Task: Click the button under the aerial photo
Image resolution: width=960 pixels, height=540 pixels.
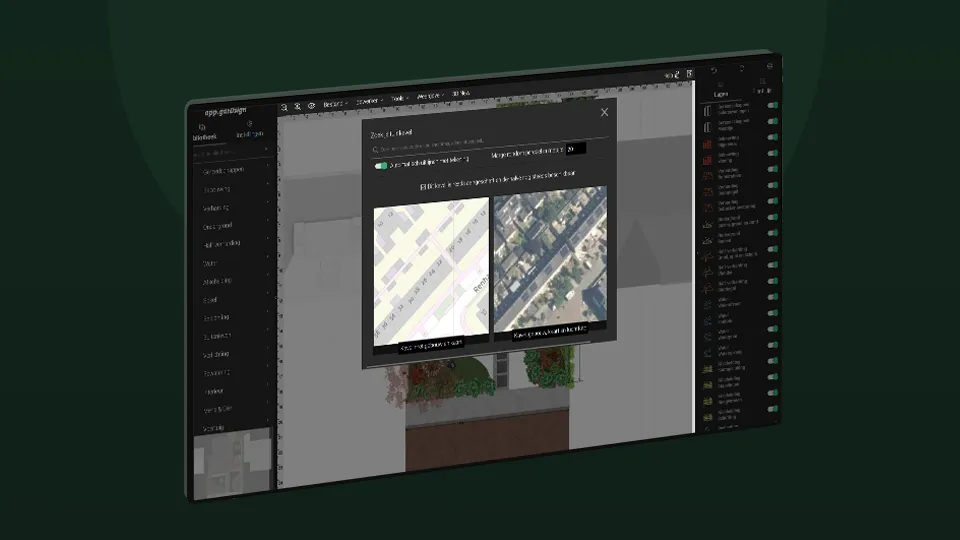Action: [550, 332]
